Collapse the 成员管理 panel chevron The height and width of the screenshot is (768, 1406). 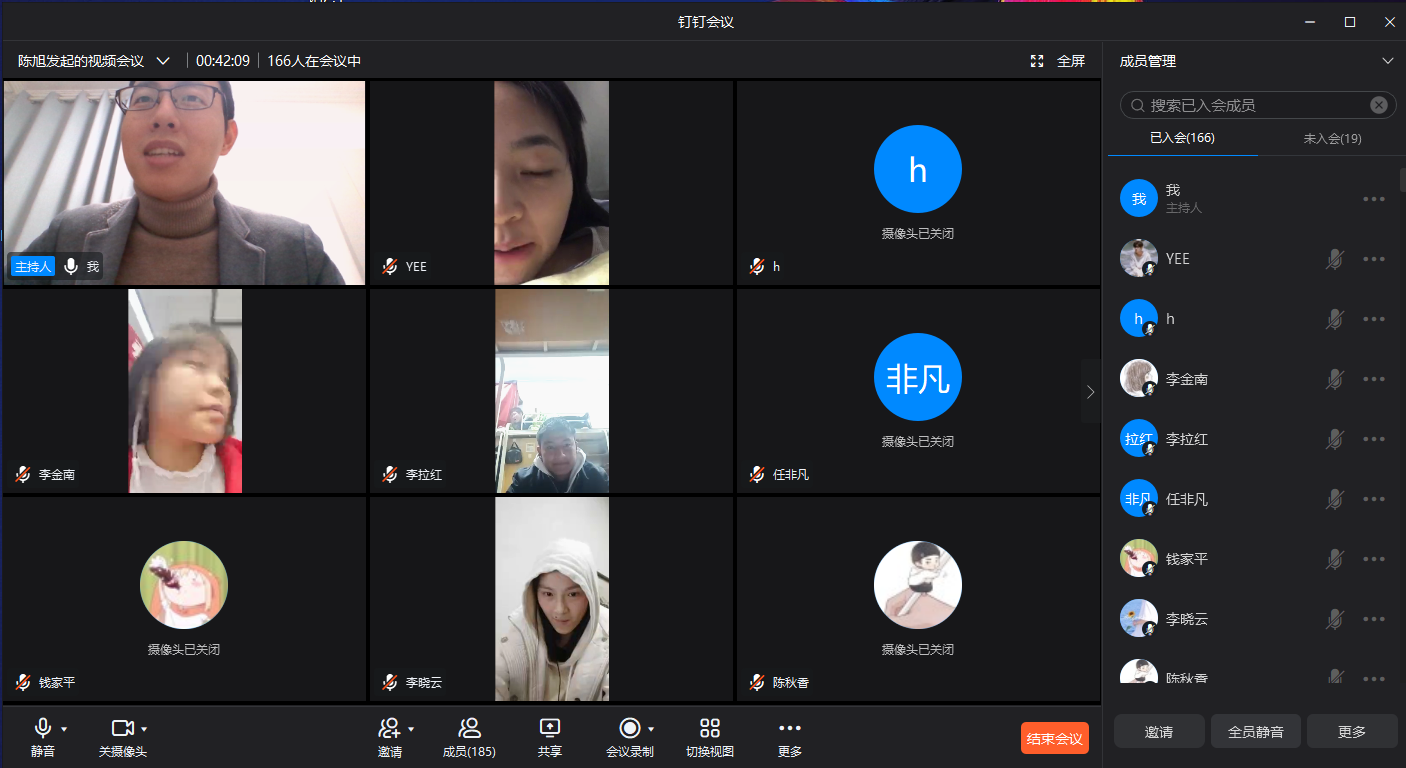[1387, 61]
